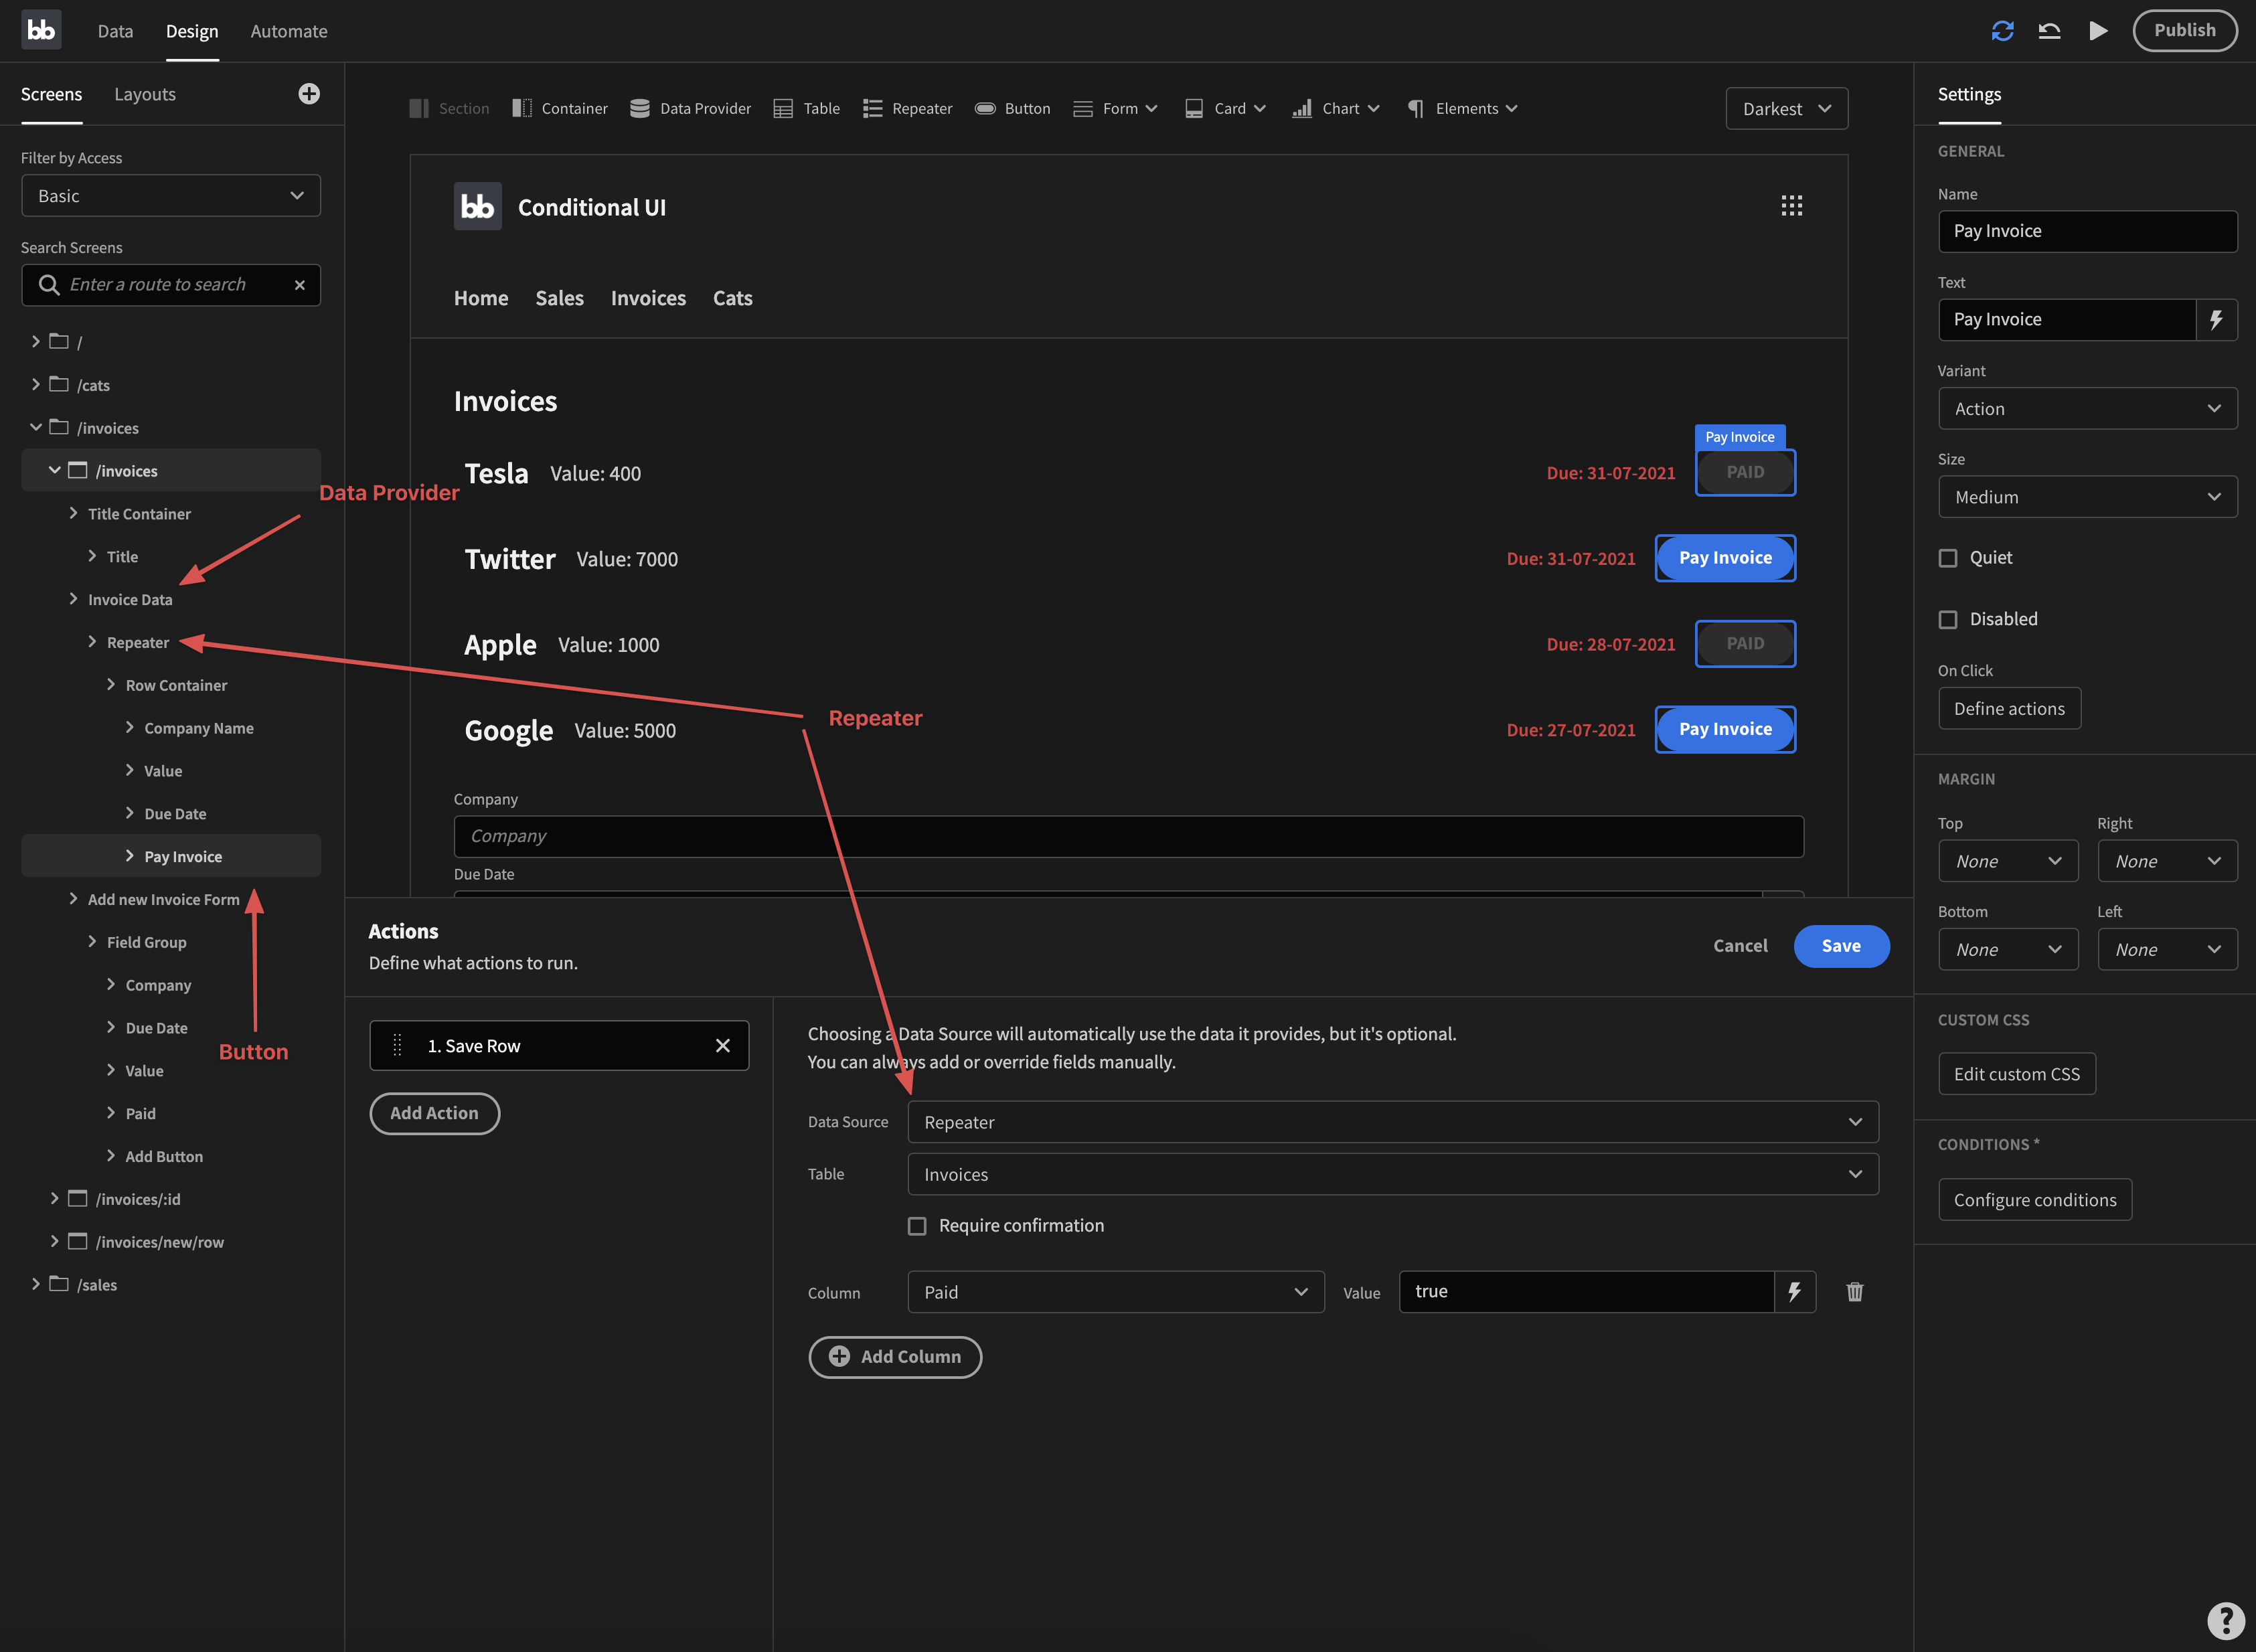Click the Add Column button
The height and width of the screenshot is (1652, 2256).
(x=895, y=1357)
